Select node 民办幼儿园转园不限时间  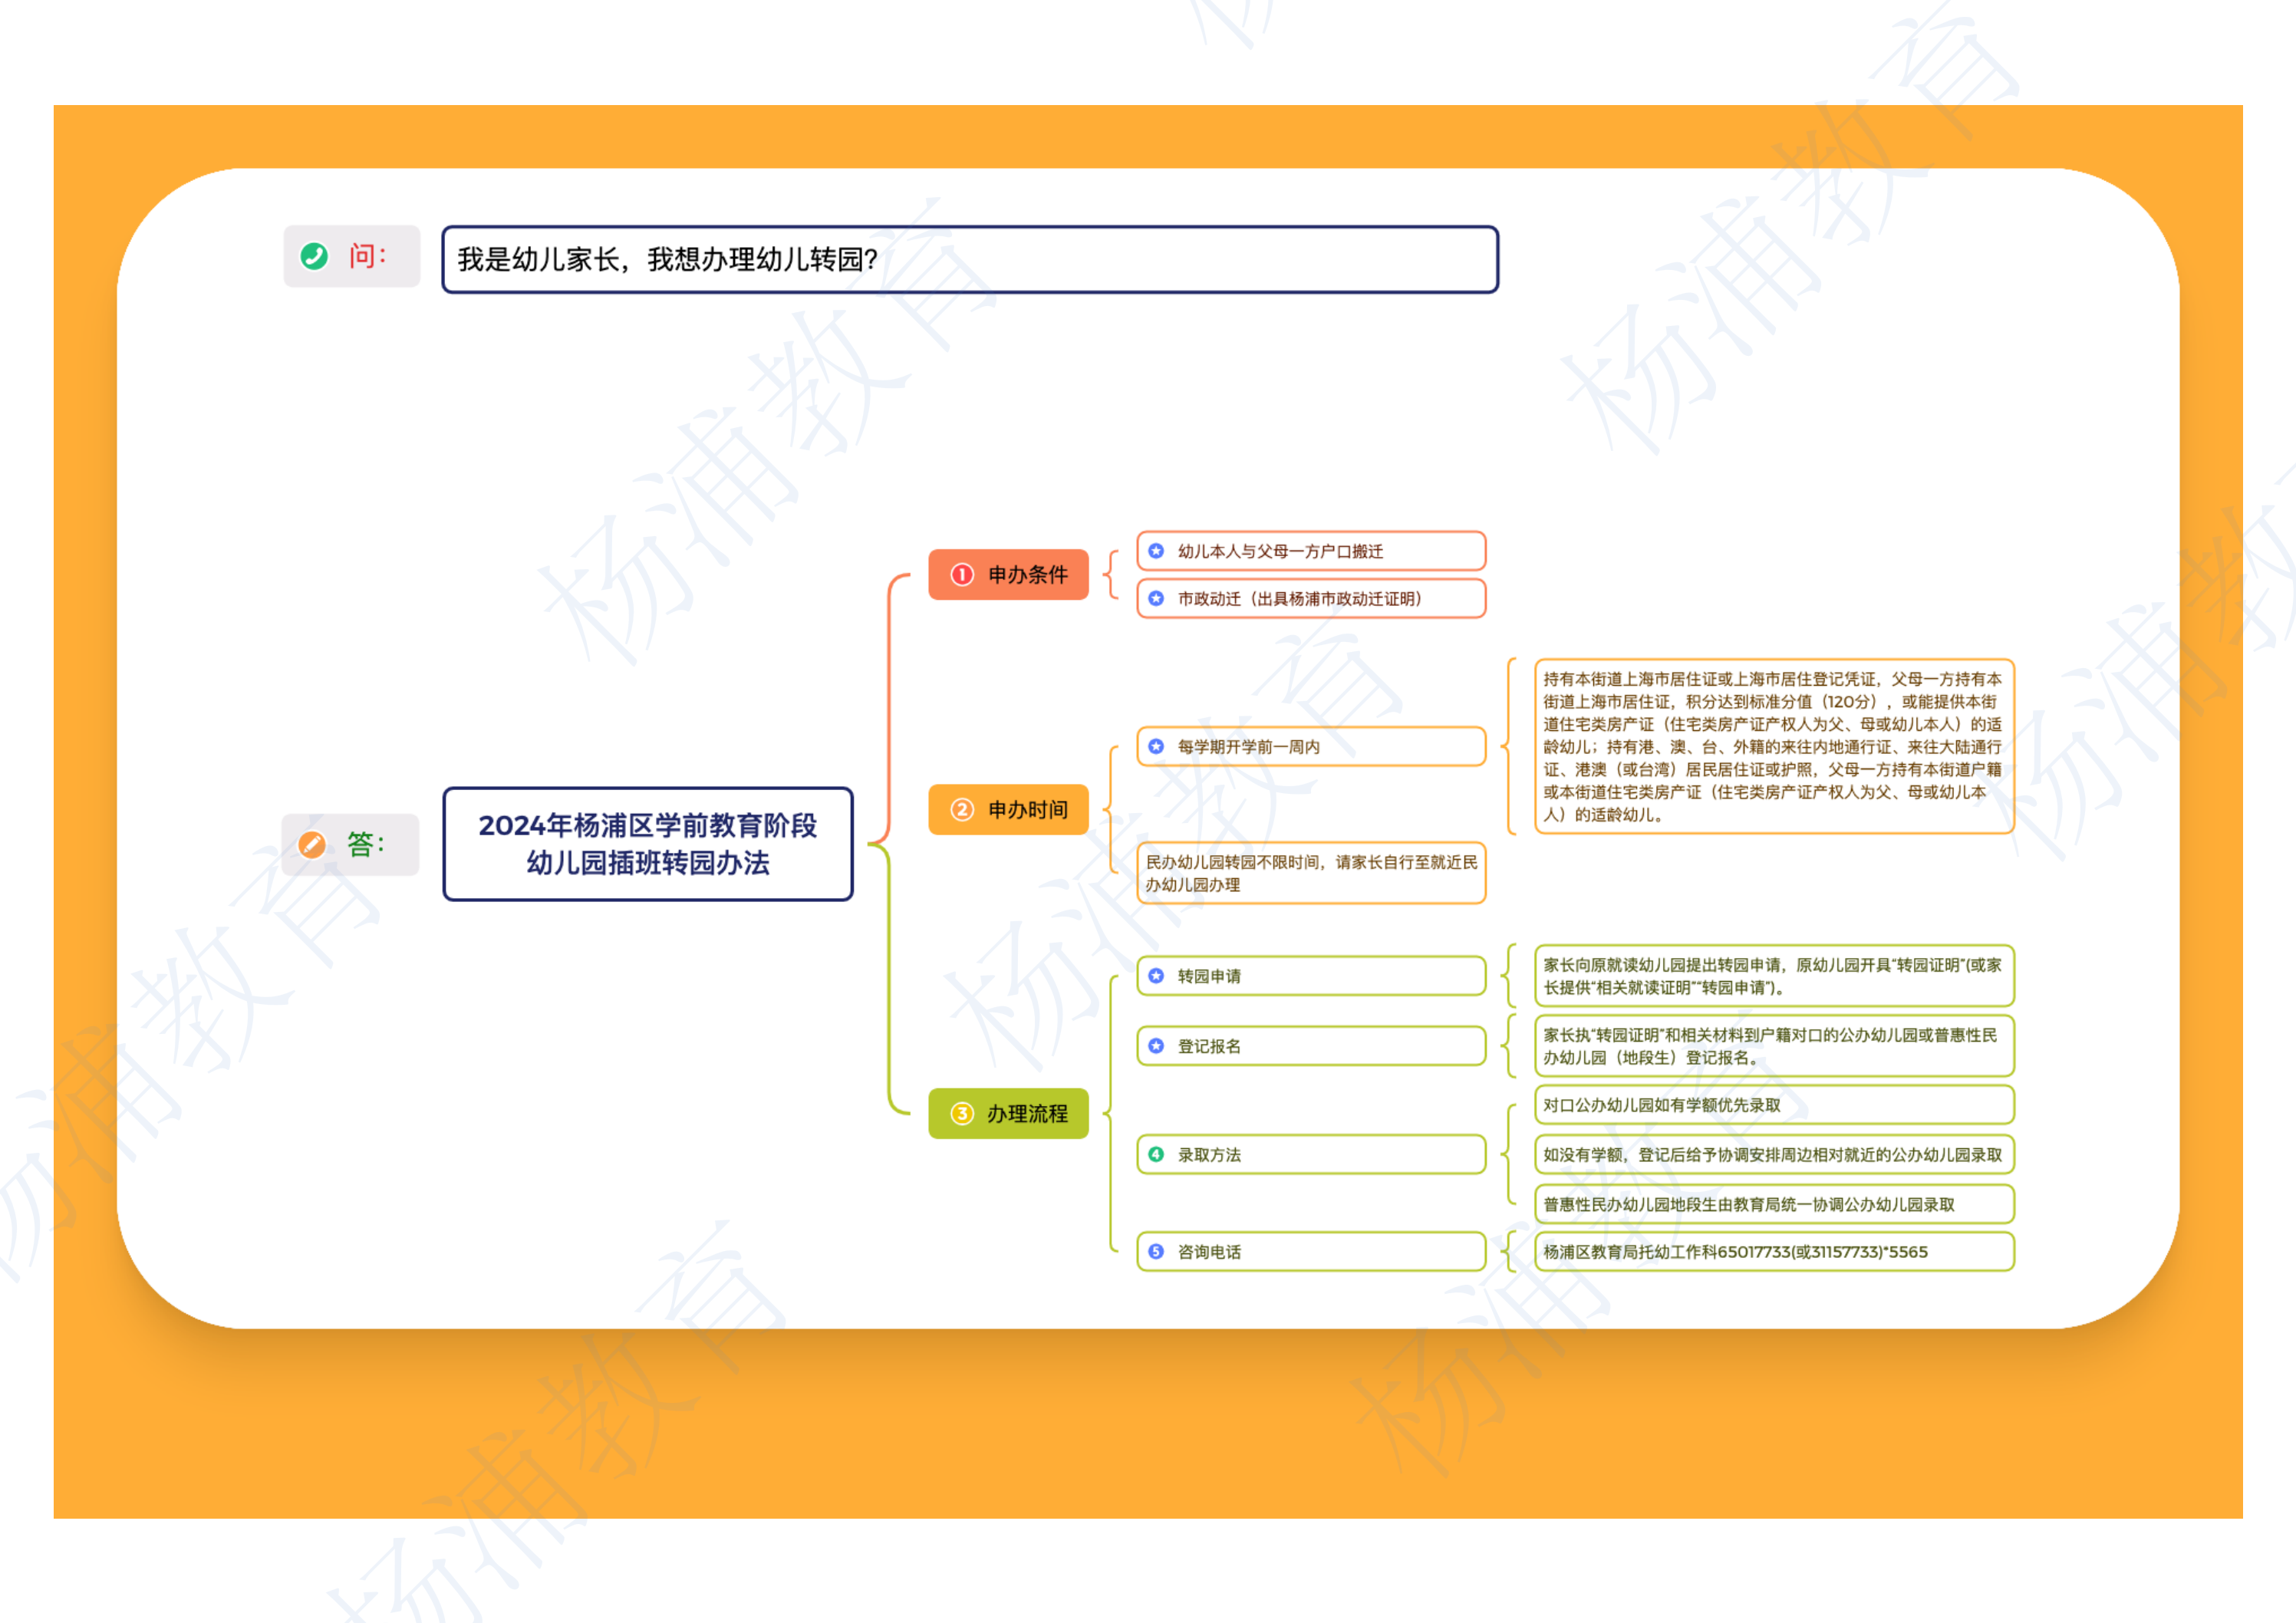[x=1311, y=873]
